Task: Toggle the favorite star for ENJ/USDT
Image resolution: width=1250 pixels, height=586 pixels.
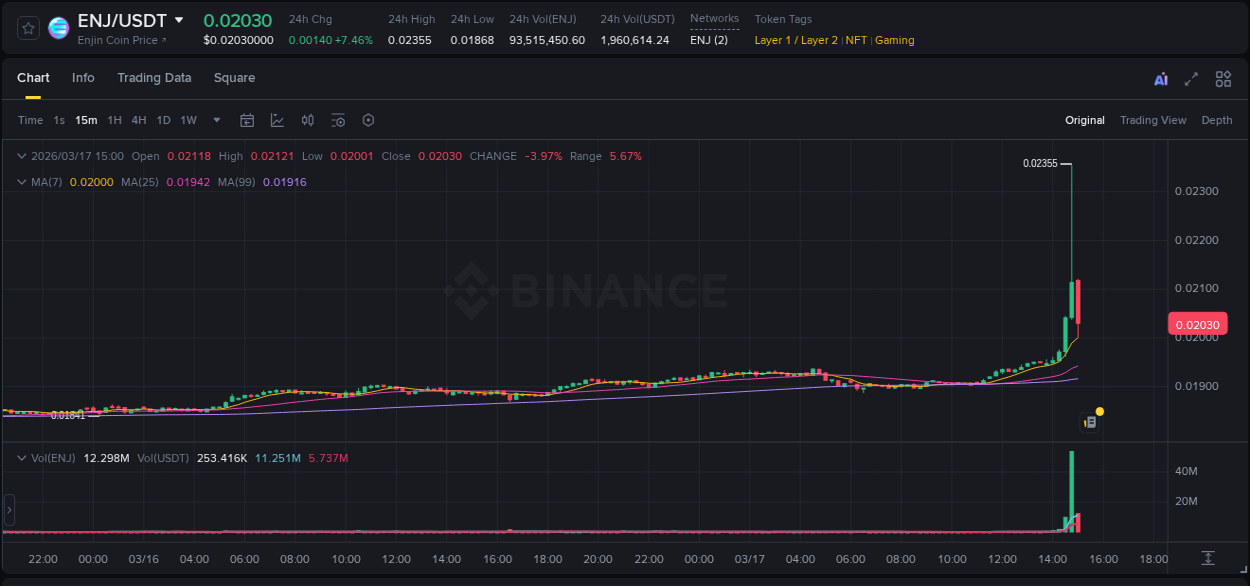Action: click(x=27, y=28)
